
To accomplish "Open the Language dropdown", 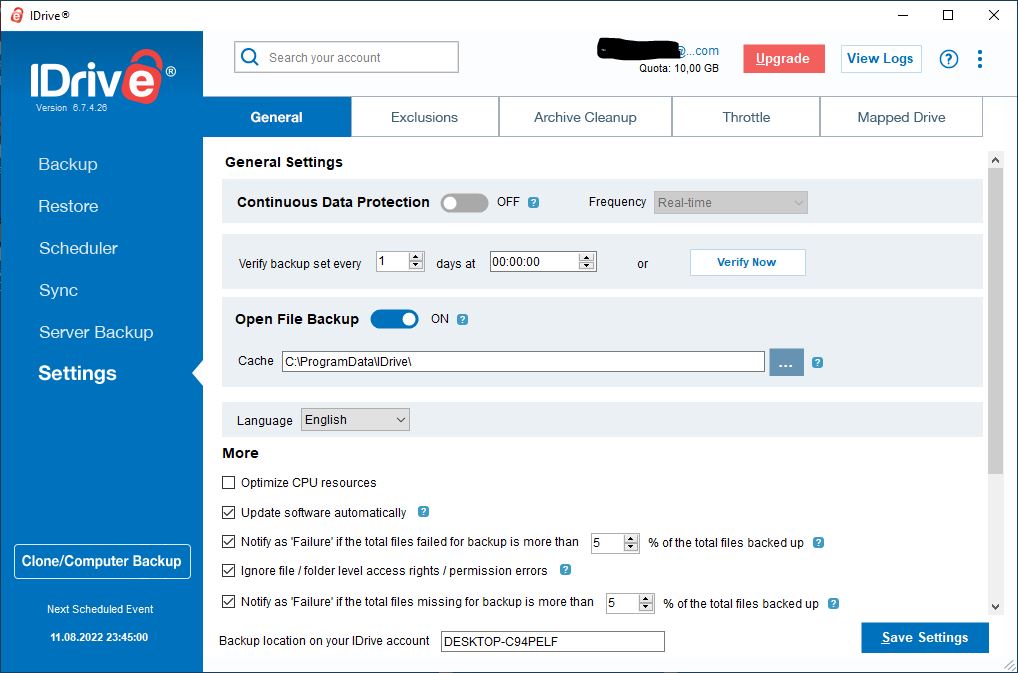I will [x=355, y=420].
